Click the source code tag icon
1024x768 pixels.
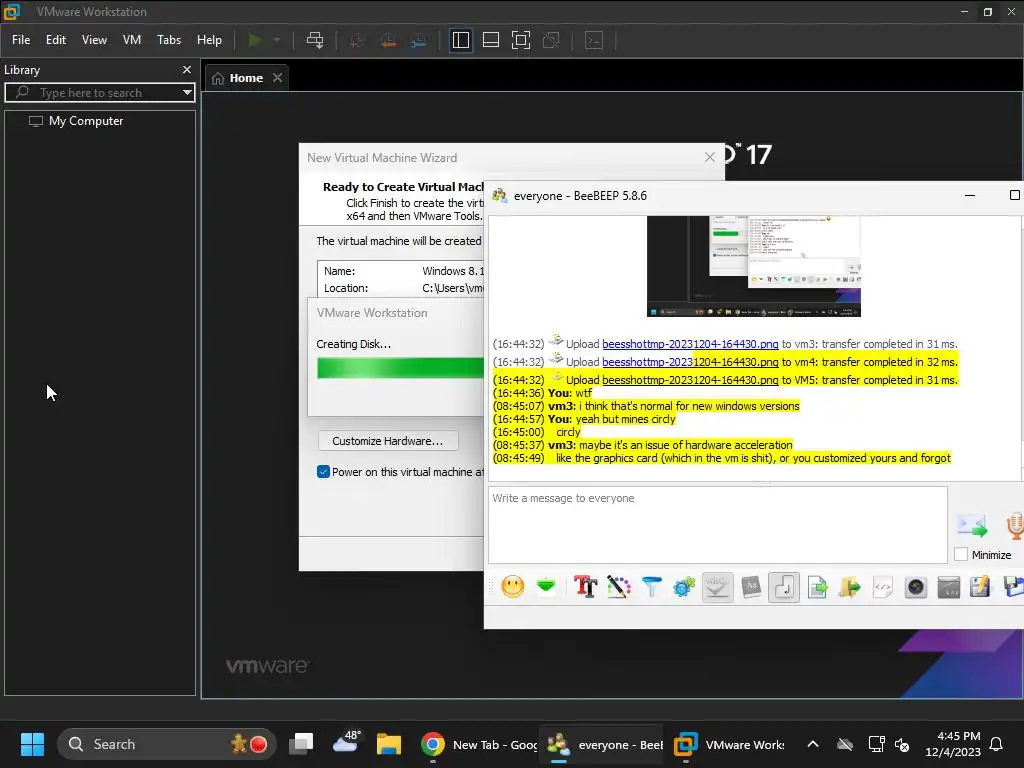point(882,586)
